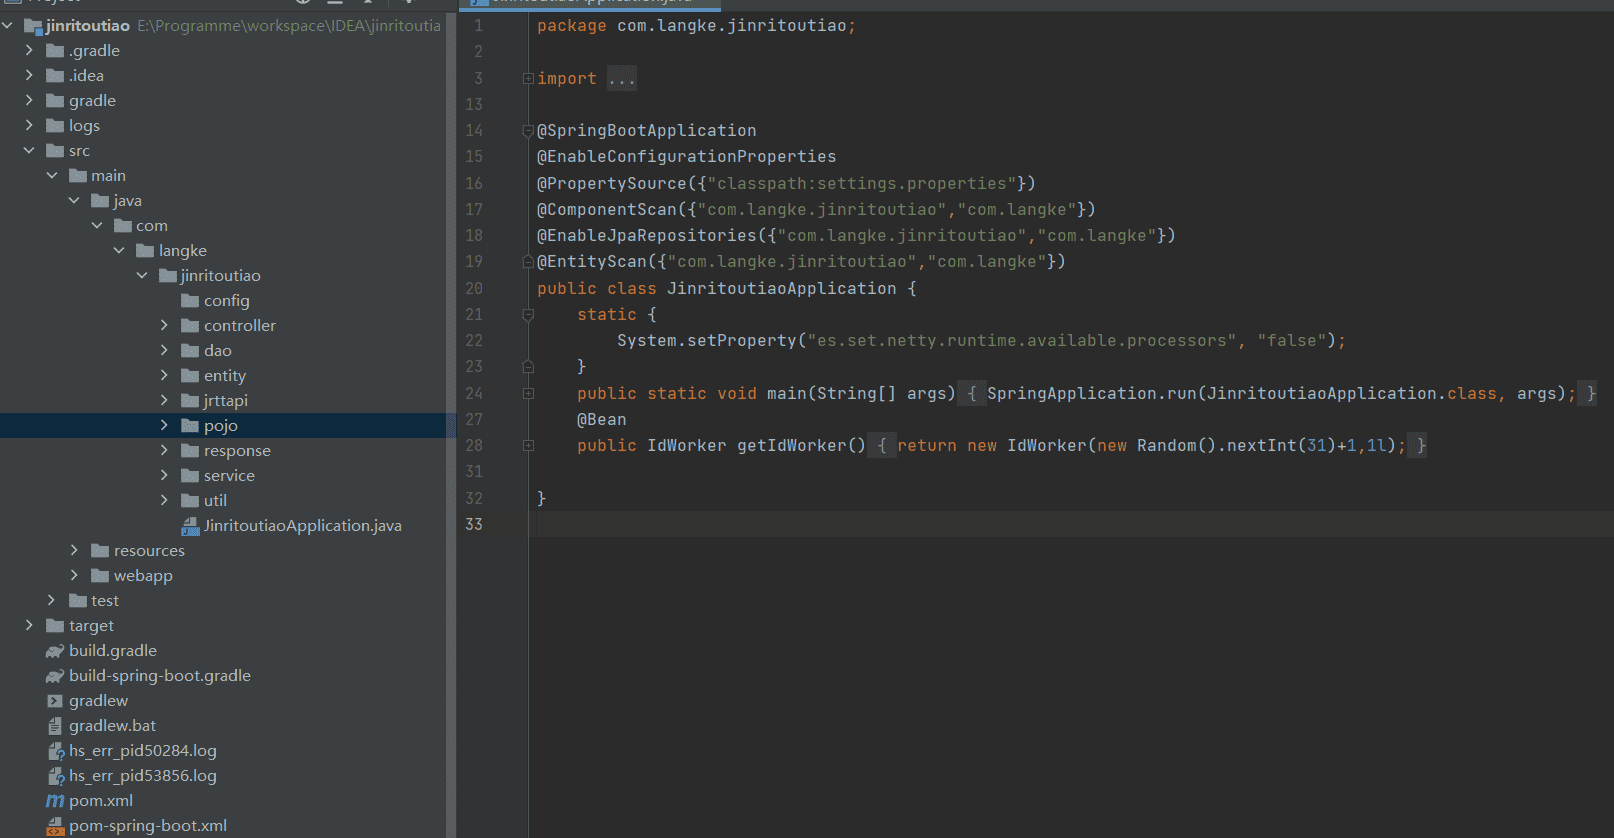Select the highlighted 'pojo' tree row label
The image size is (1614, 838).
click(221, 426)
